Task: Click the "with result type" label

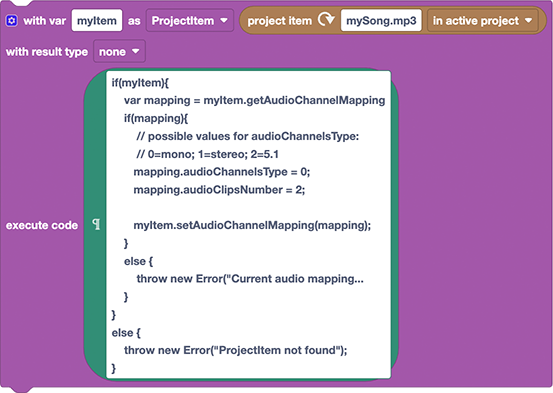Action: click(47, 52)
